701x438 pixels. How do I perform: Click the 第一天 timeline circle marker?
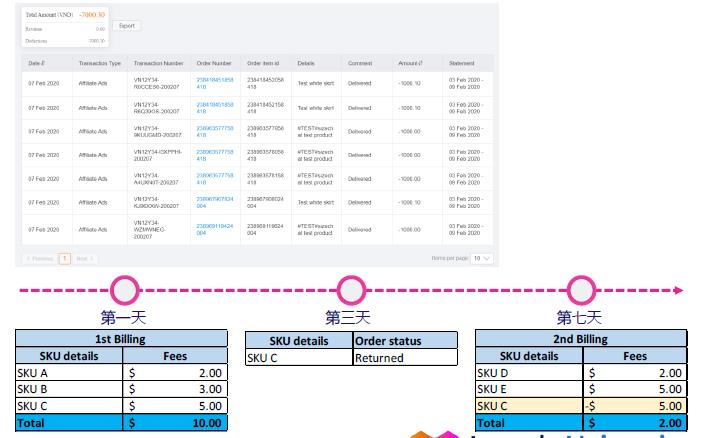pyautogui.click(x=125, y=292)
